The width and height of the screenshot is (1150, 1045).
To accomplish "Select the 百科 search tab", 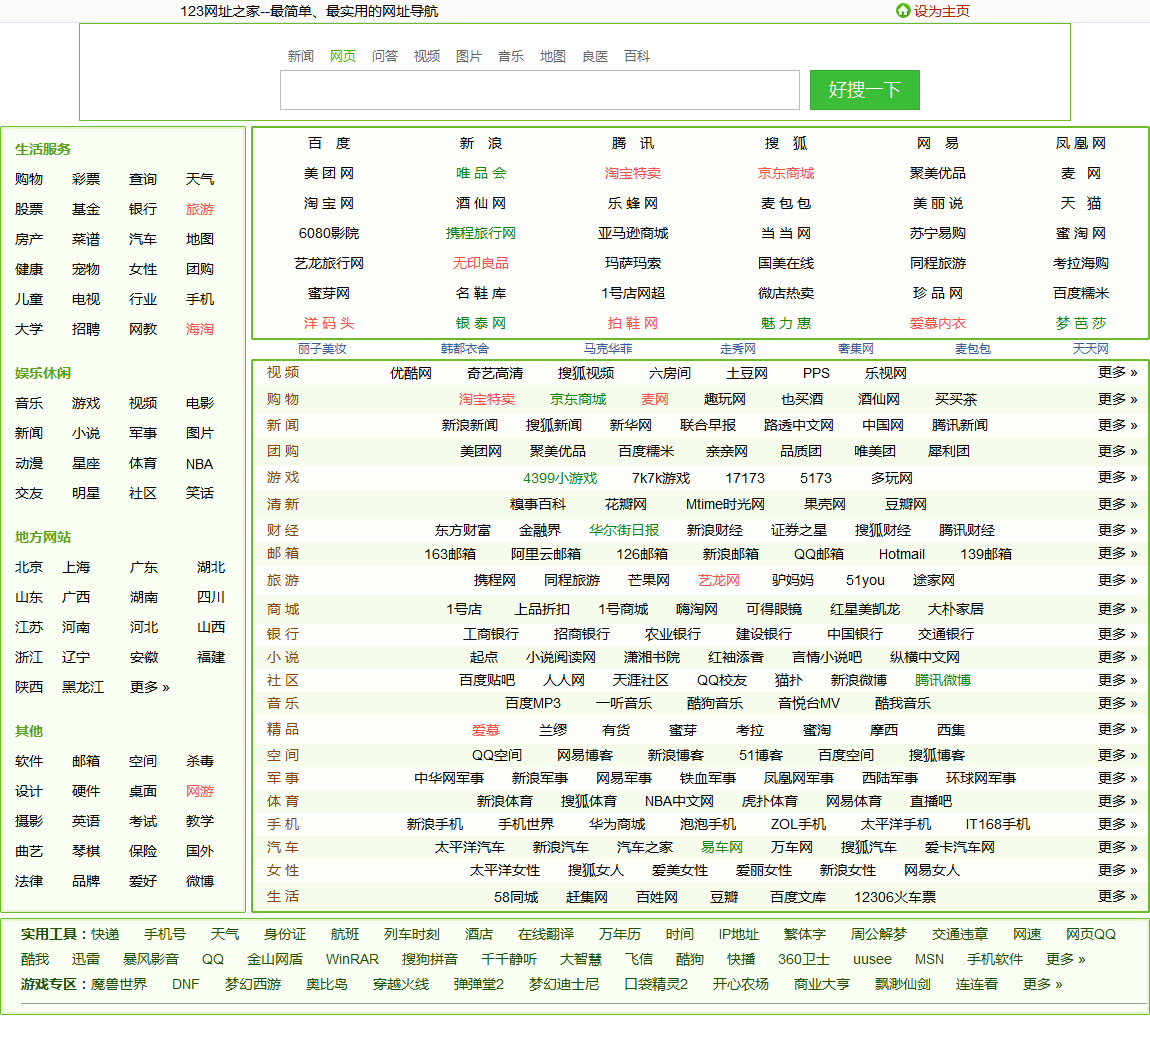I will (637, 56).
